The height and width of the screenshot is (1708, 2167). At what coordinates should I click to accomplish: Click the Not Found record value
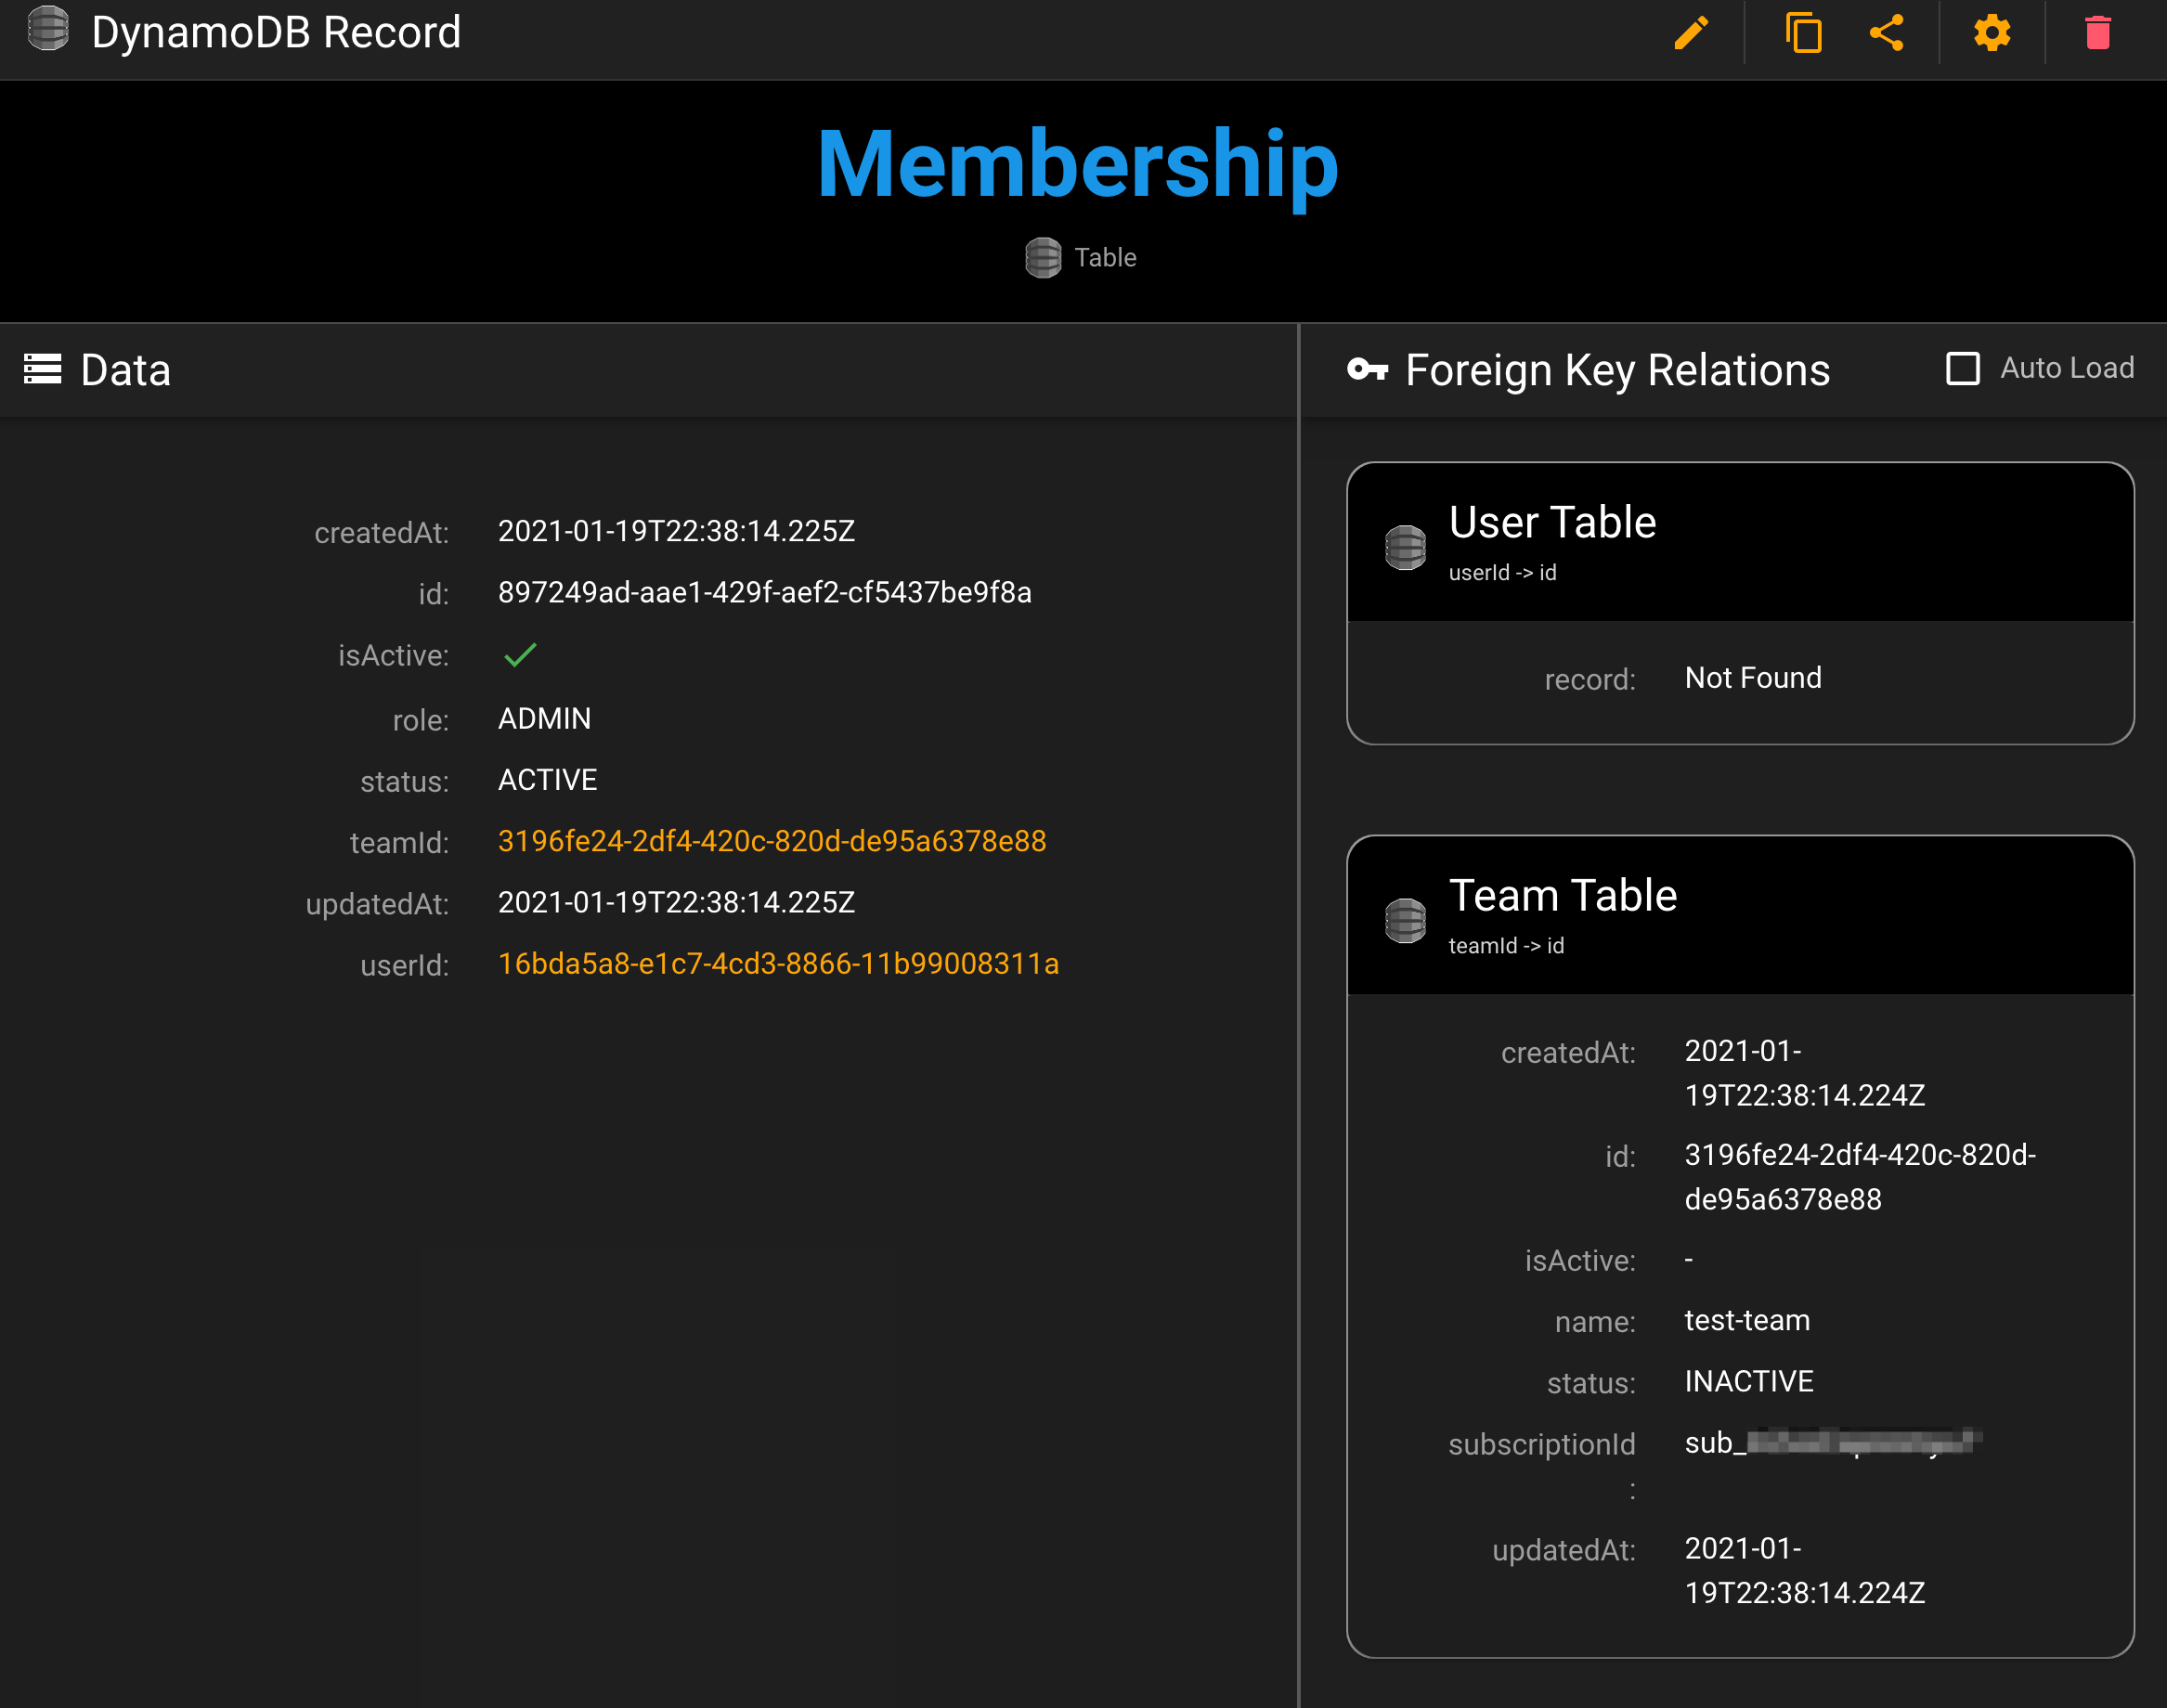1752,678
